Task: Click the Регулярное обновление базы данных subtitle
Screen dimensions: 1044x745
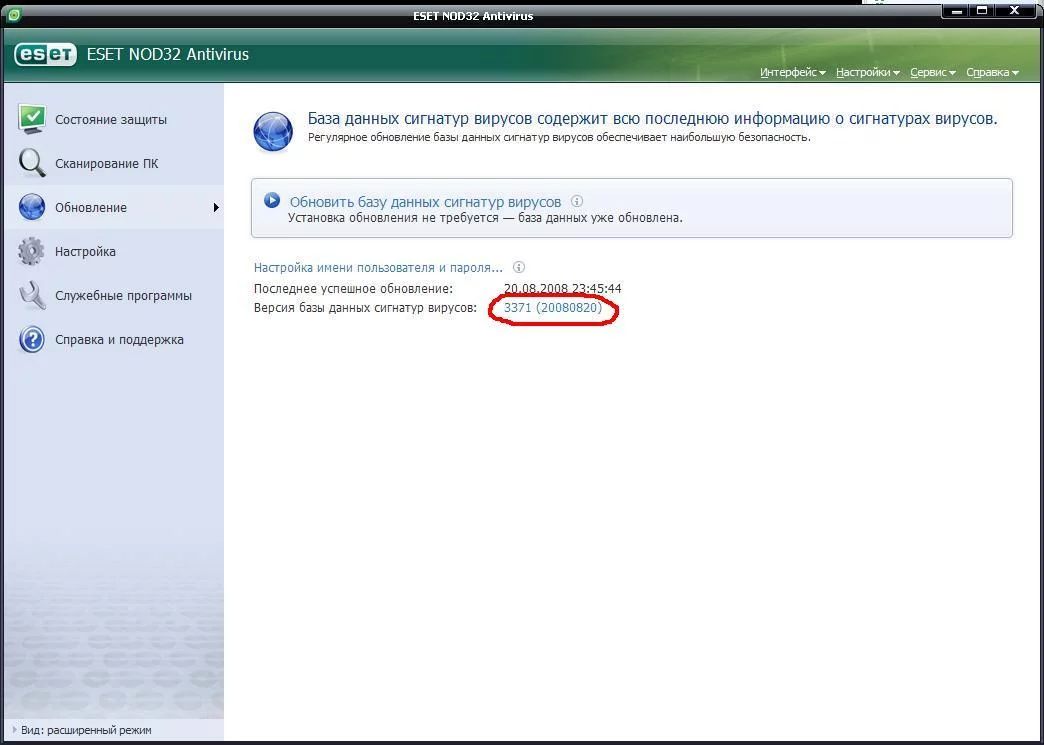Action: pyautogui.click(x=559, y=138)
